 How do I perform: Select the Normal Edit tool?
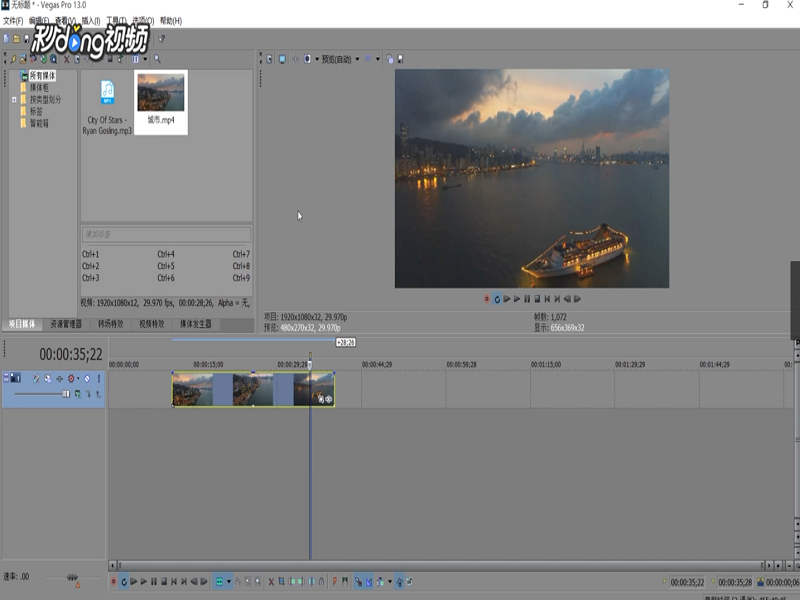click(219, 582)
